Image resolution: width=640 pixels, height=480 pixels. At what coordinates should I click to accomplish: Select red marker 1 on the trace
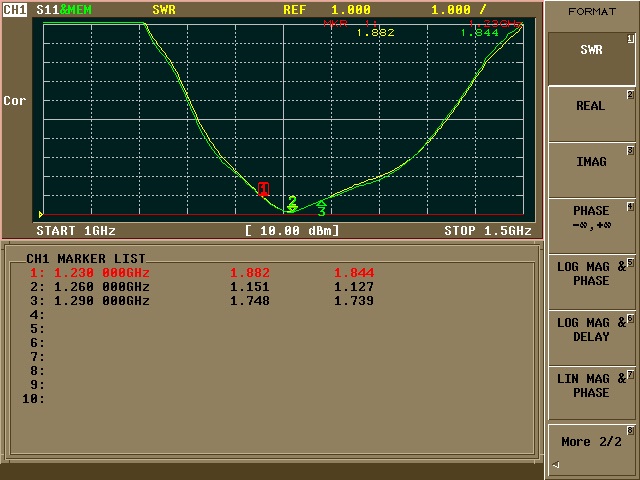(x=263, y=189)
